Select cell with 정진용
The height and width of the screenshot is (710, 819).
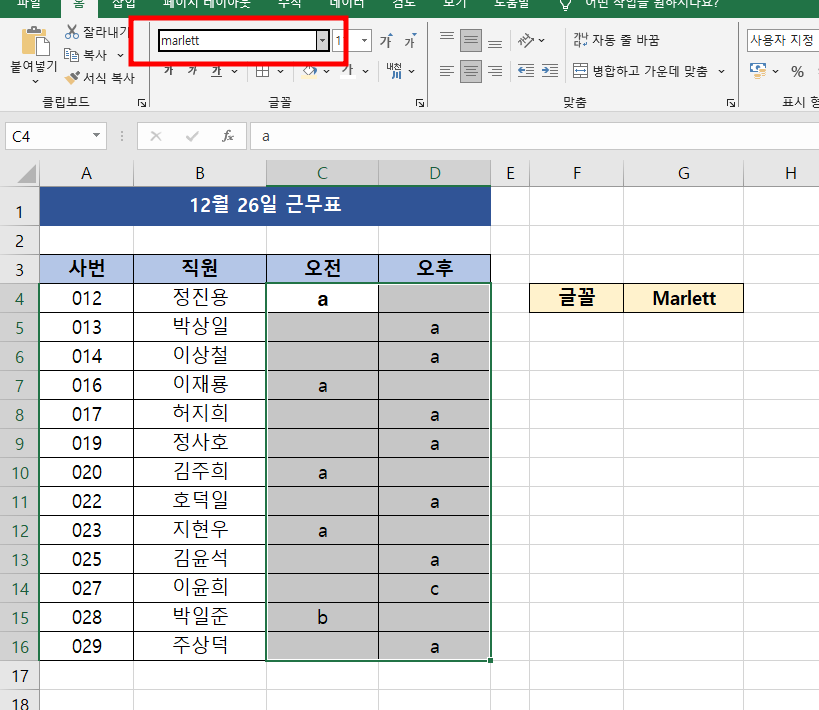(x=200, y=298)
